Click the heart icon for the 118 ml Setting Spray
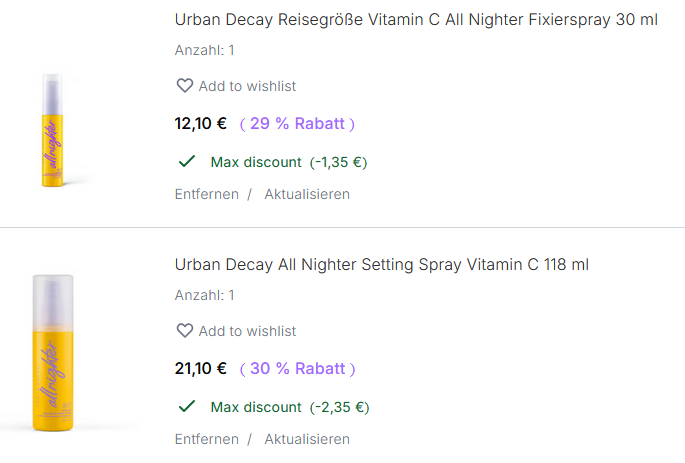685x463 pixels. 184,331
